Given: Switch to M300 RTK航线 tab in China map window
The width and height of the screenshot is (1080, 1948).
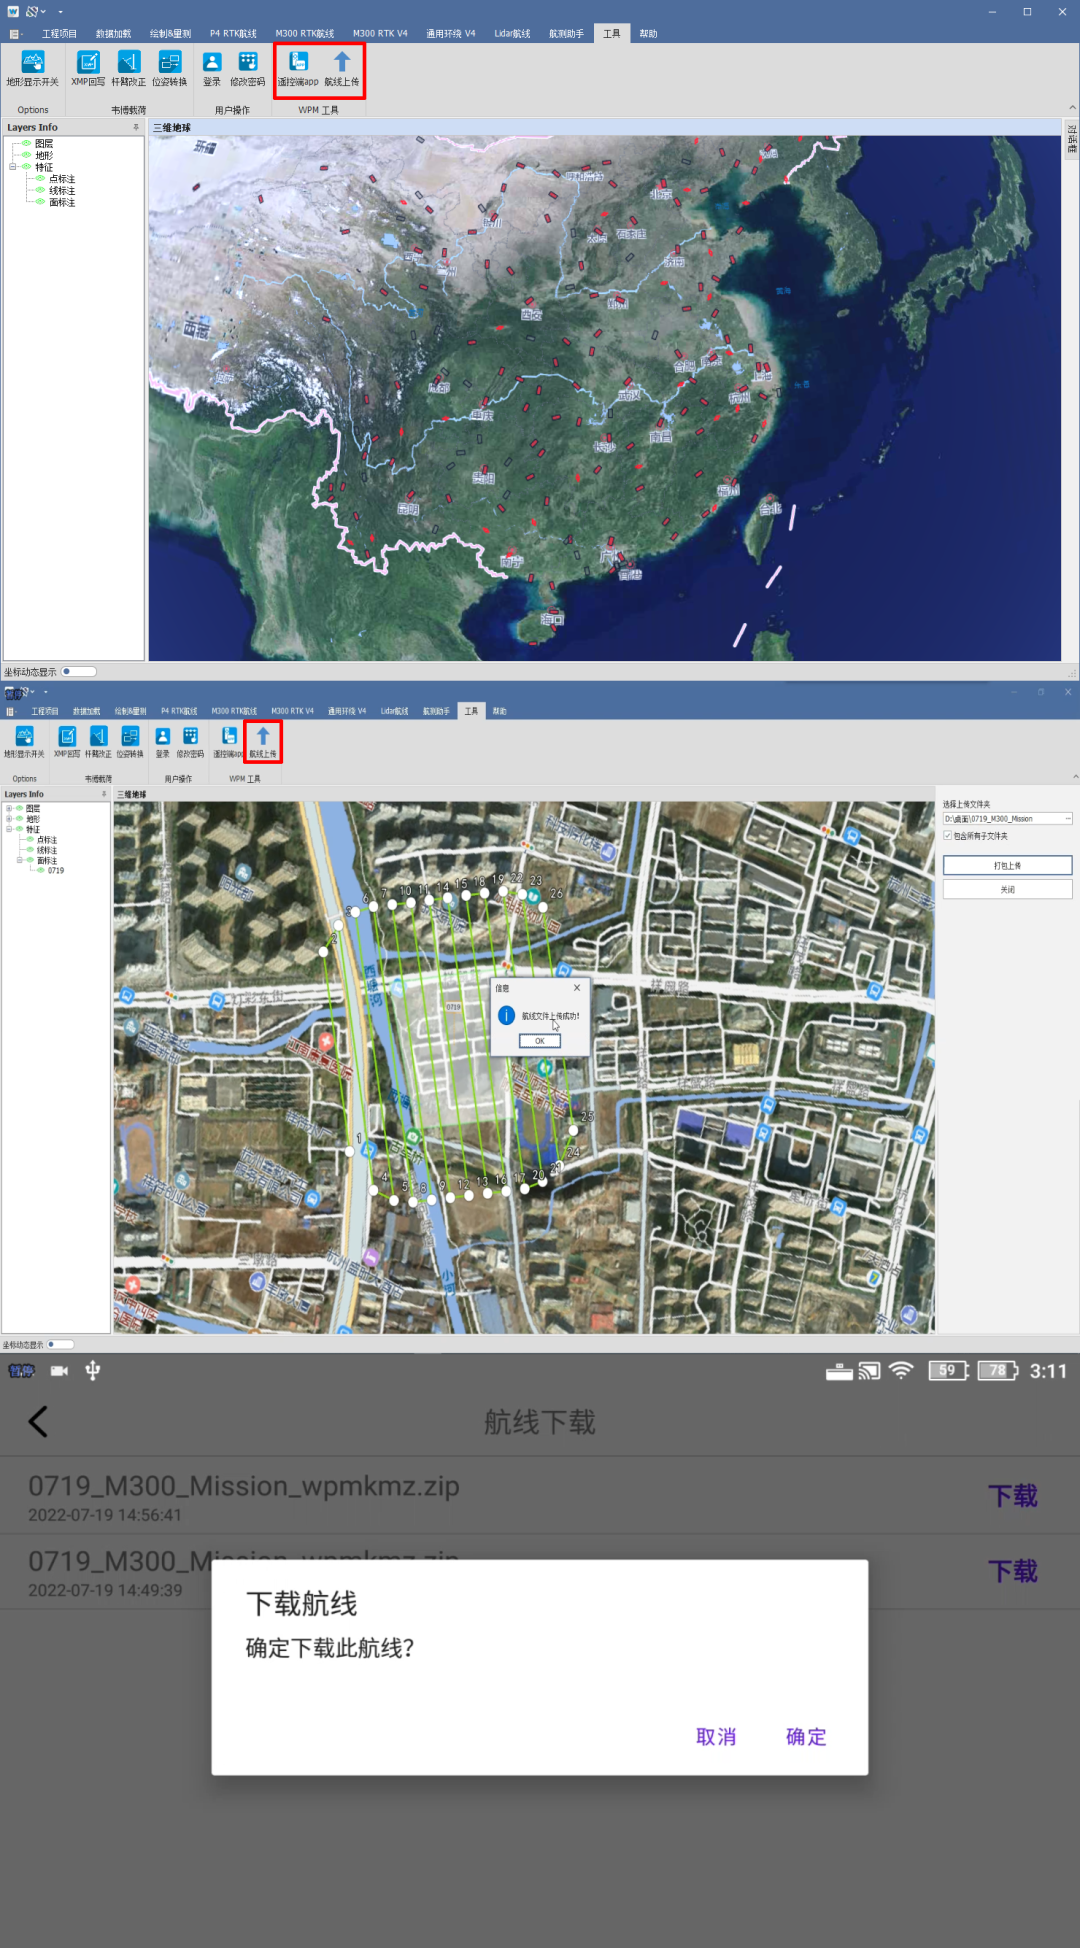Looking at the screenshot, I should point(305,34).
